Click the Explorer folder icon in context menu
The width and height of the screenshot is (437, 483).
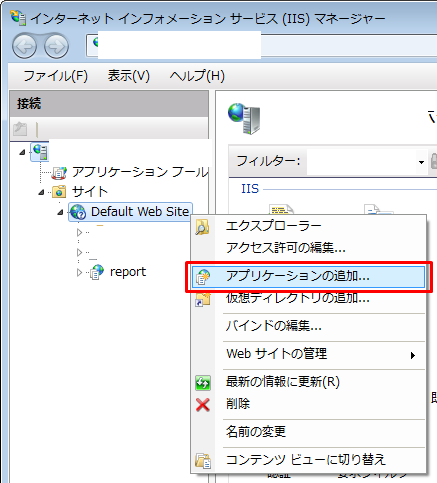[x=202, y=227]
